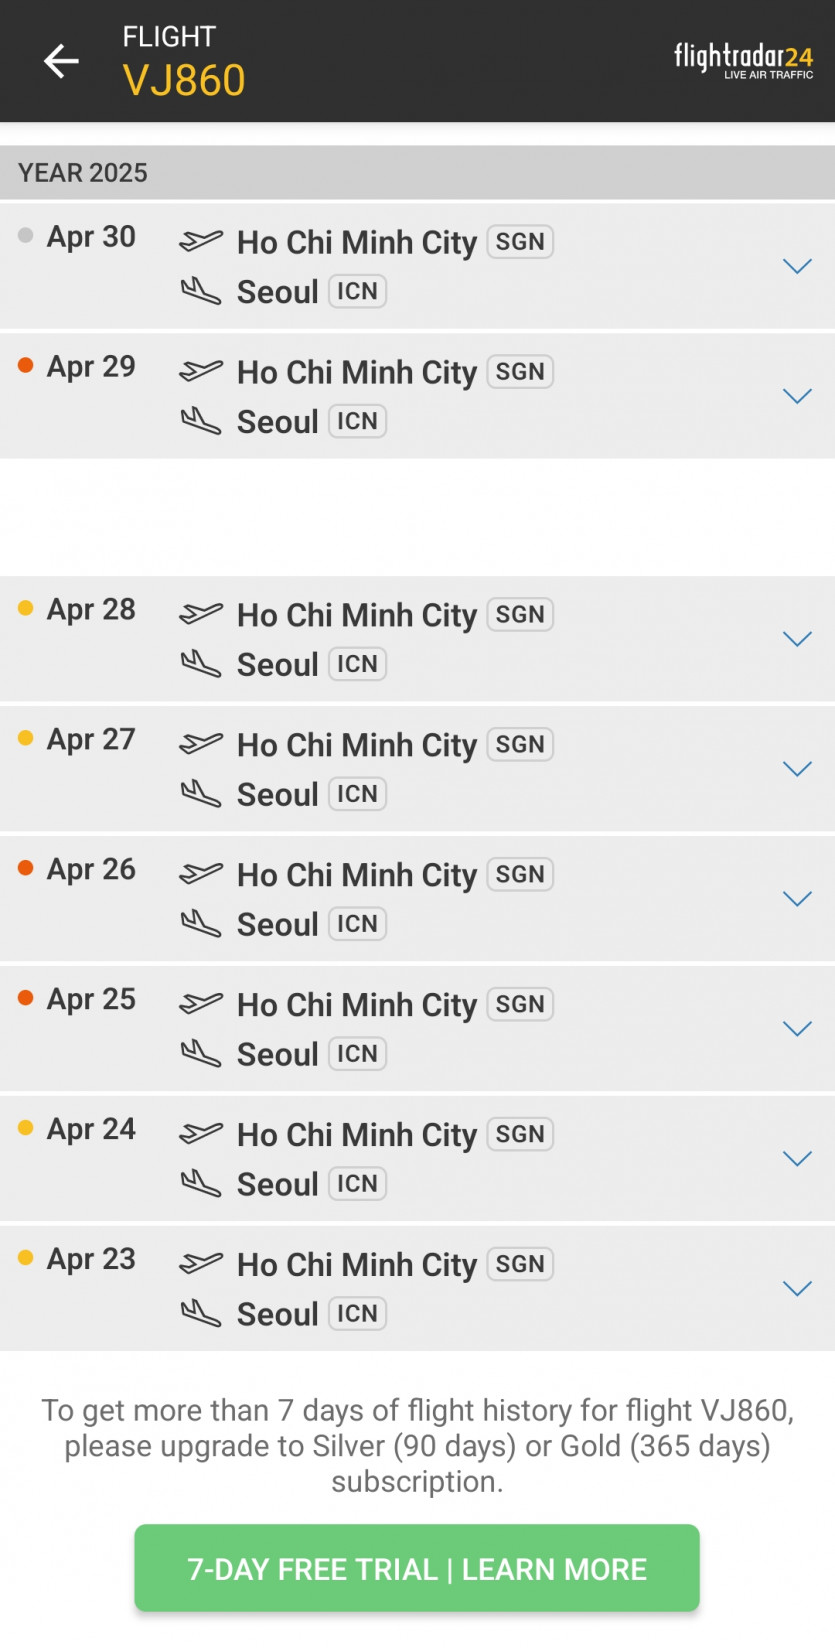This screenshot has width=835, height=1648.
Task: Select the Apr 25 flight date
Action: [91, 999]
